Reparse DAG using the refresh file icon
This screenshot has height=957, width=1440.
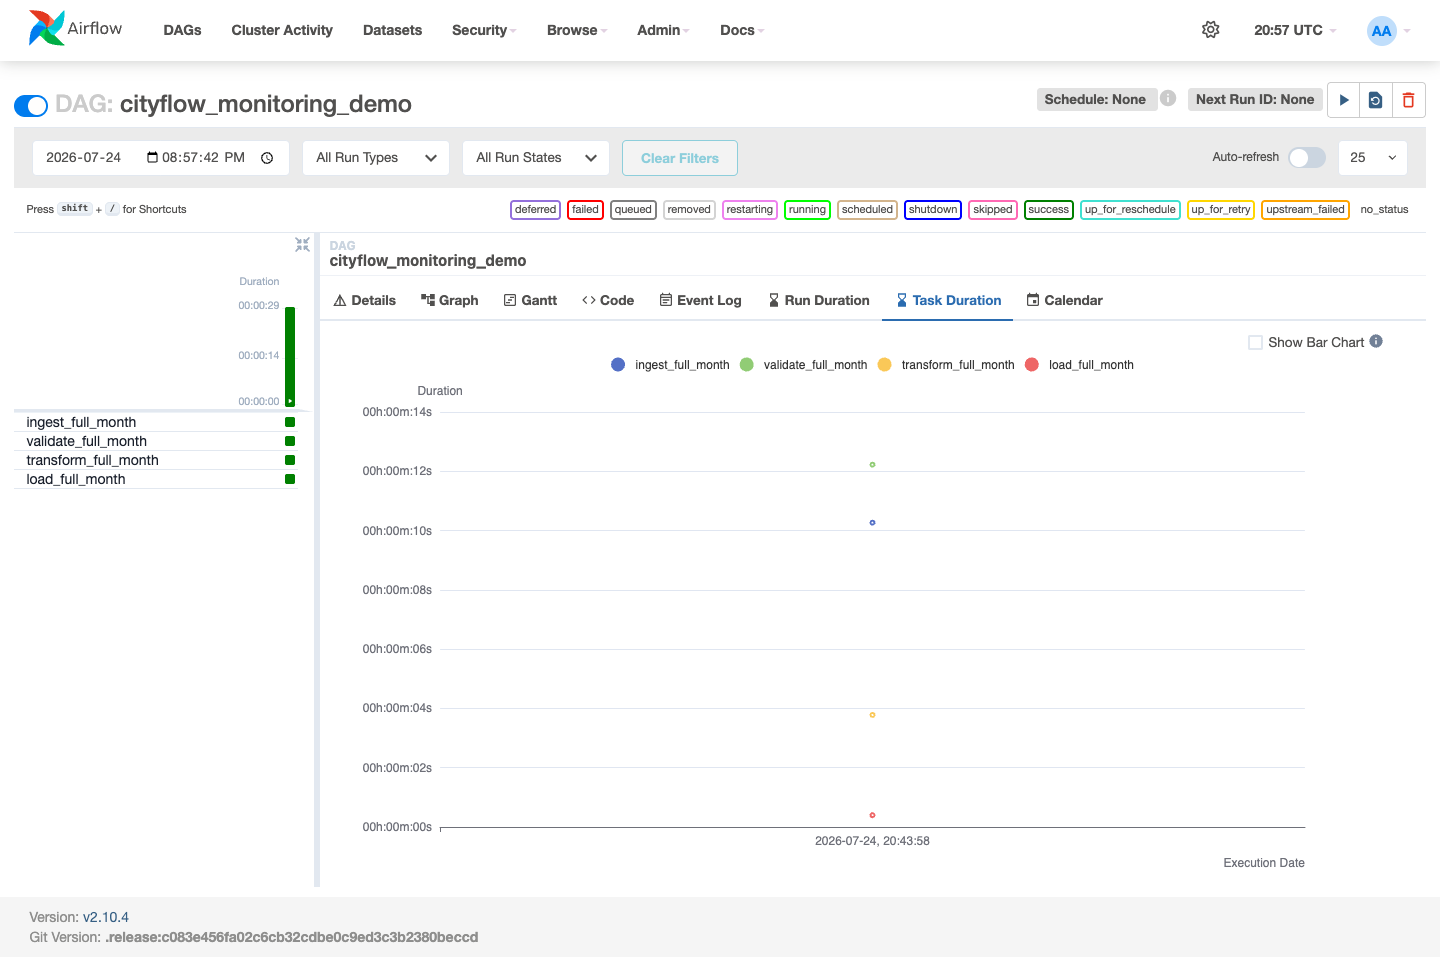(1376, 100)
